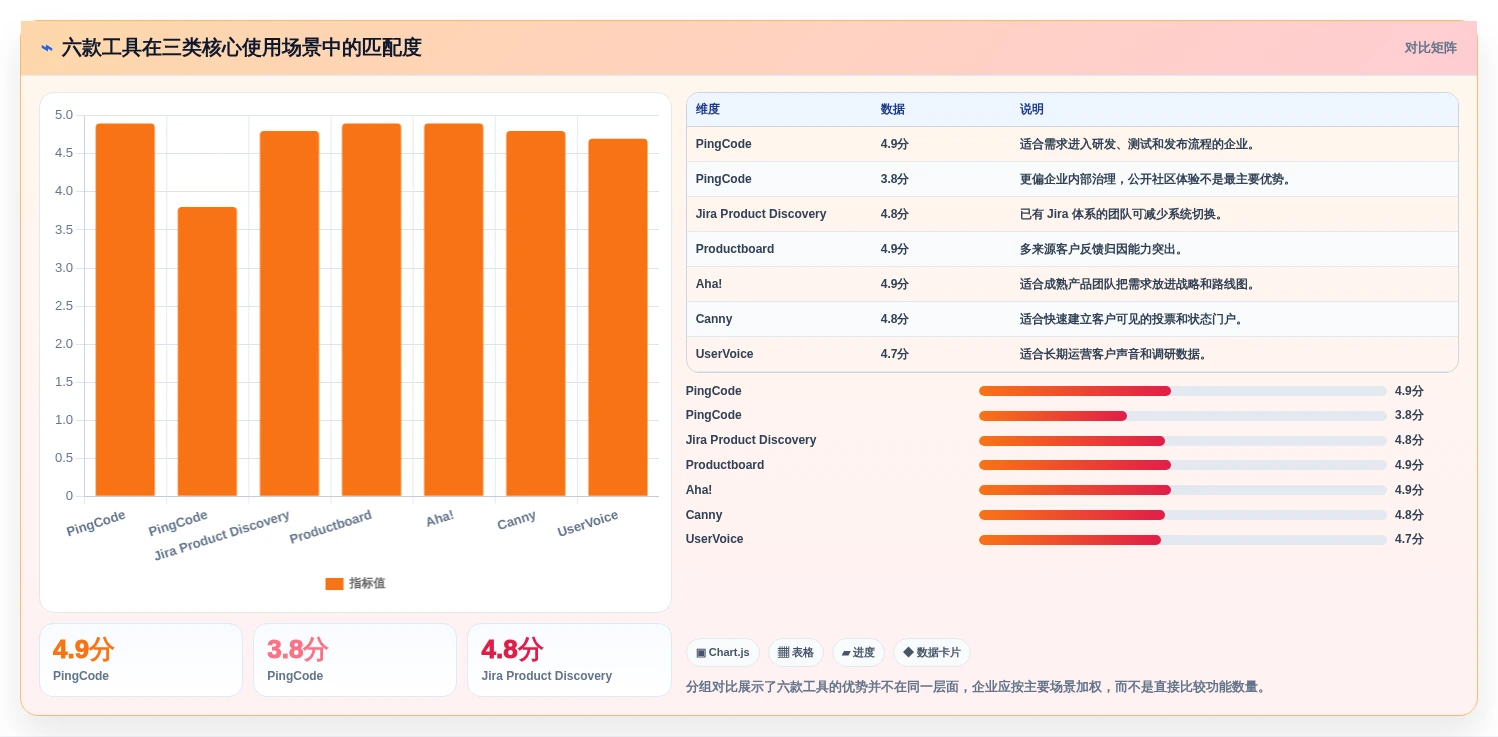This screenshot has height=737, width=1498.
Task: Click the Canny table row name
Action: click(x=714, y=319)
